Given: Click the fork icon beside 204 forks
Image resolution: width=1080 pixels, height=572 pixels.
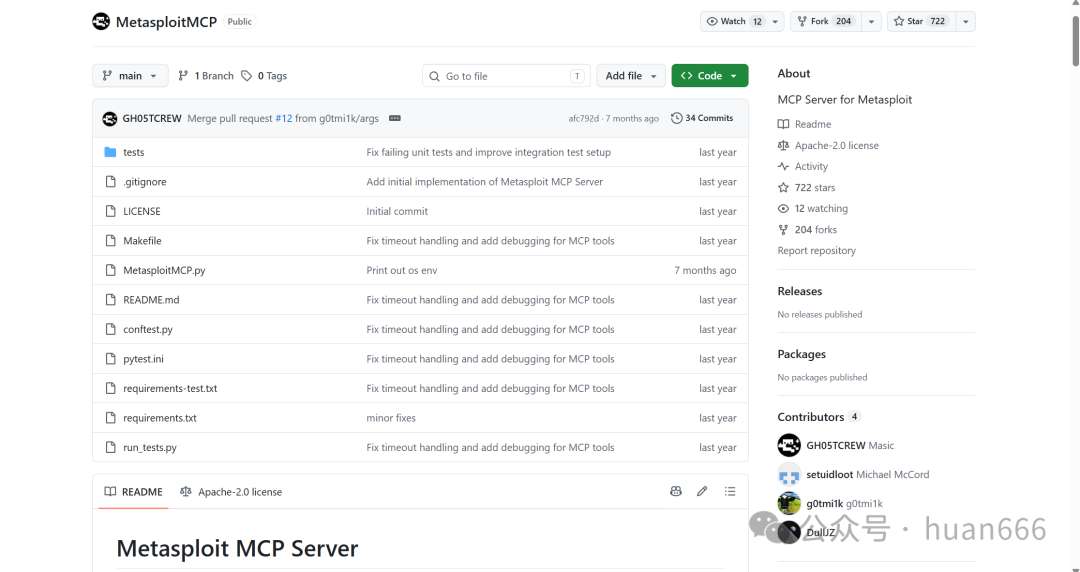Looking at the screenshot, I should (x=783, y=229).
